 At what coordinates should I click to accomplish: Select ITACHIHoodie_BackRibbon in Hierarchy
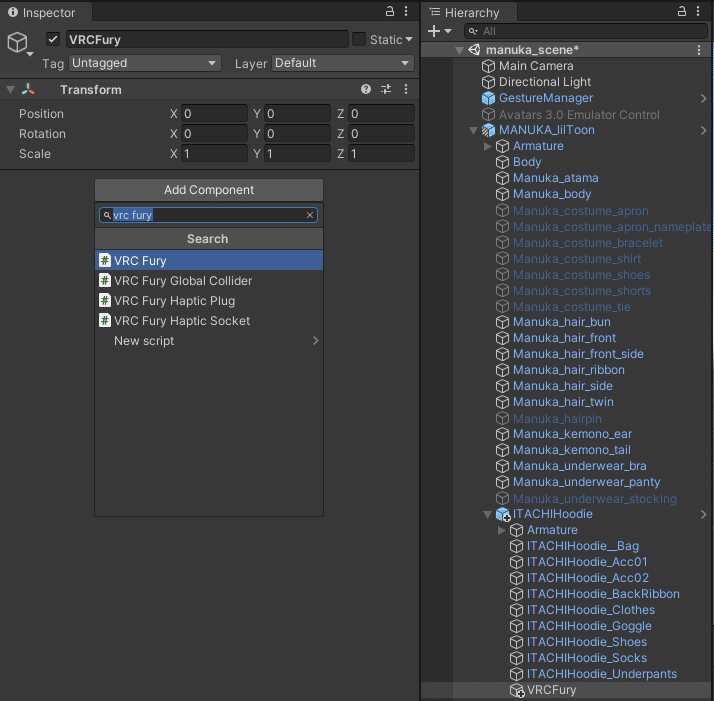point(603,594)
